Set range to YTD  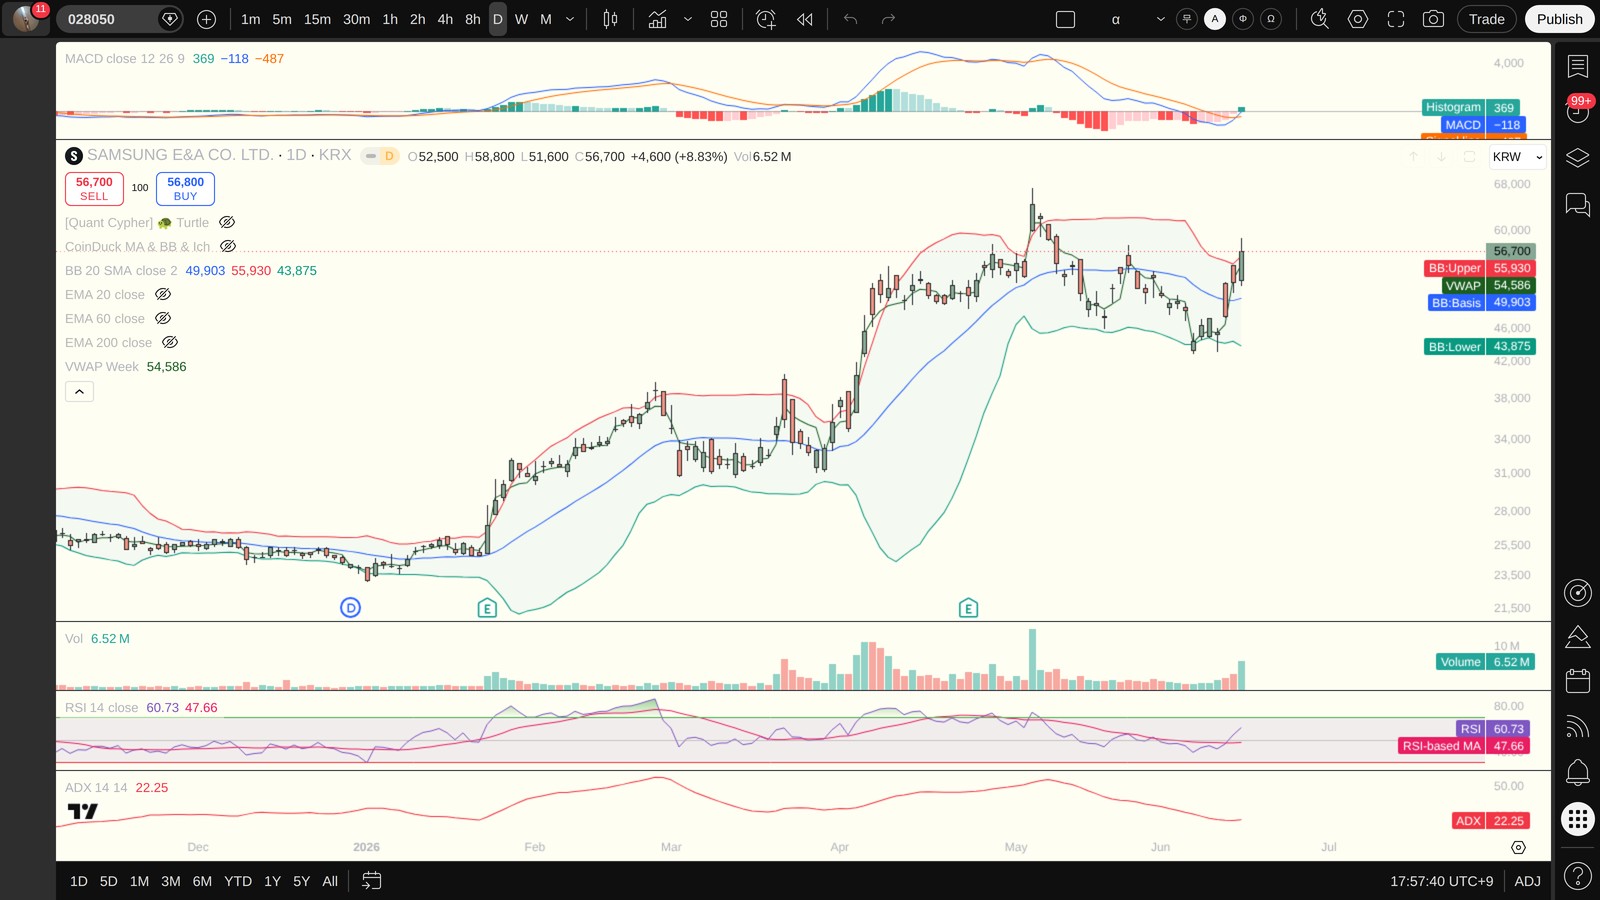[x=238, y=881]
